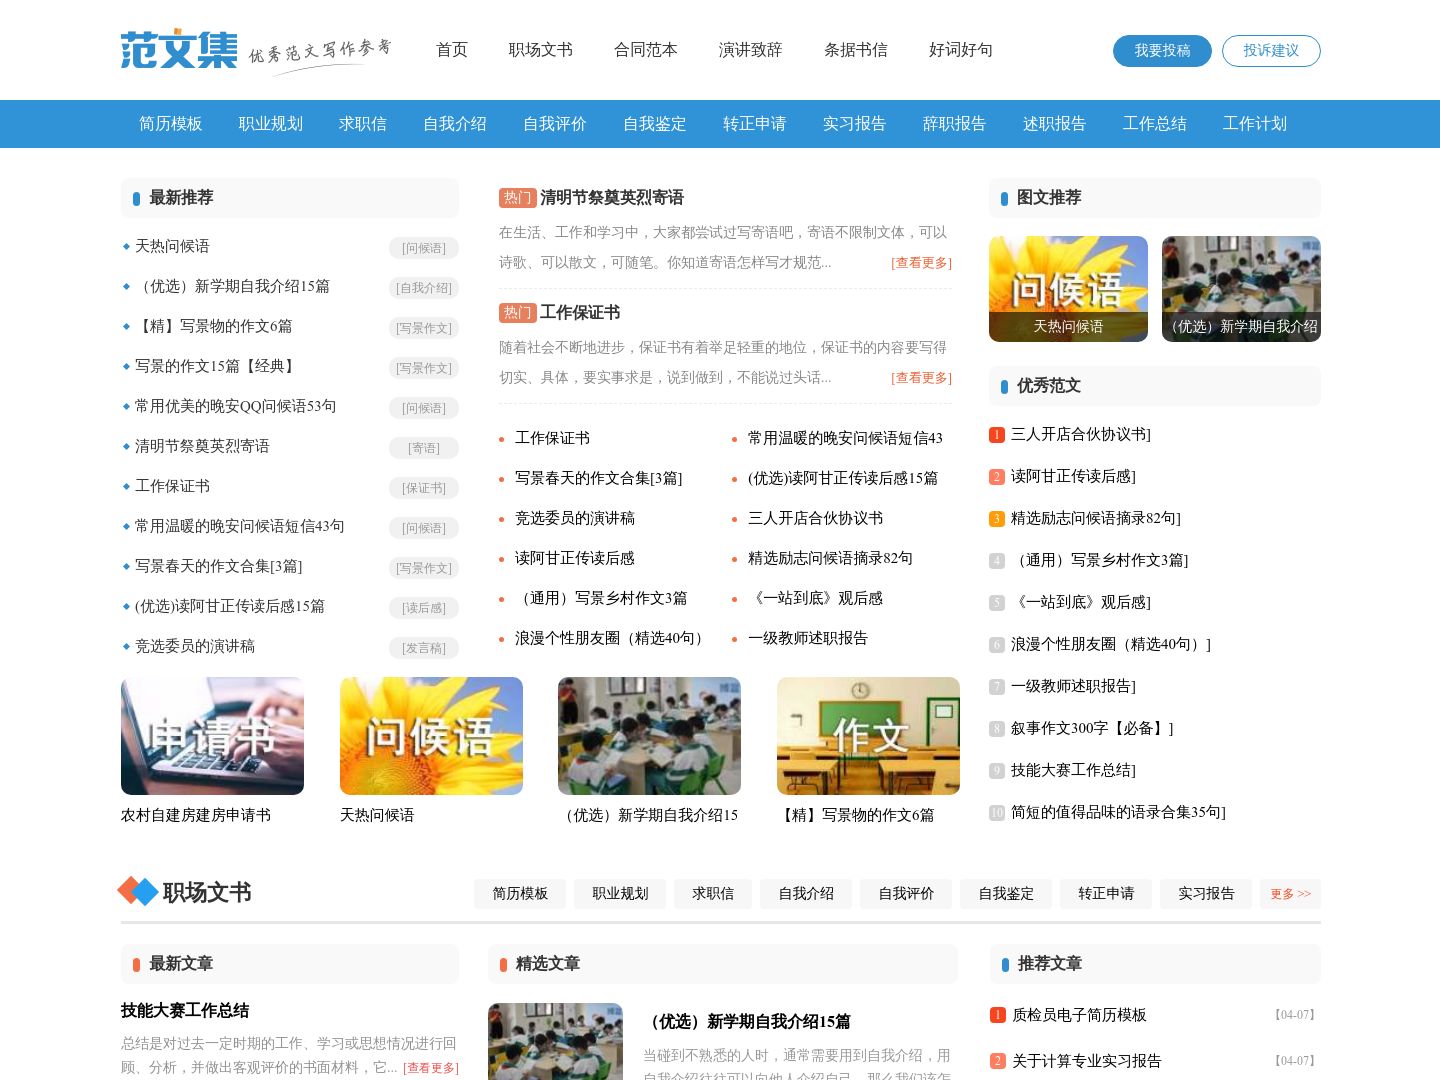
Task: Open the 申请书 laptop thumbnail
Action: (212, 736)
